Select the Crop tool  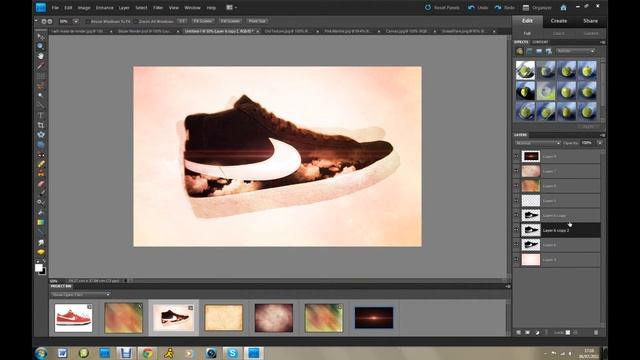click(x=40, y=125)
